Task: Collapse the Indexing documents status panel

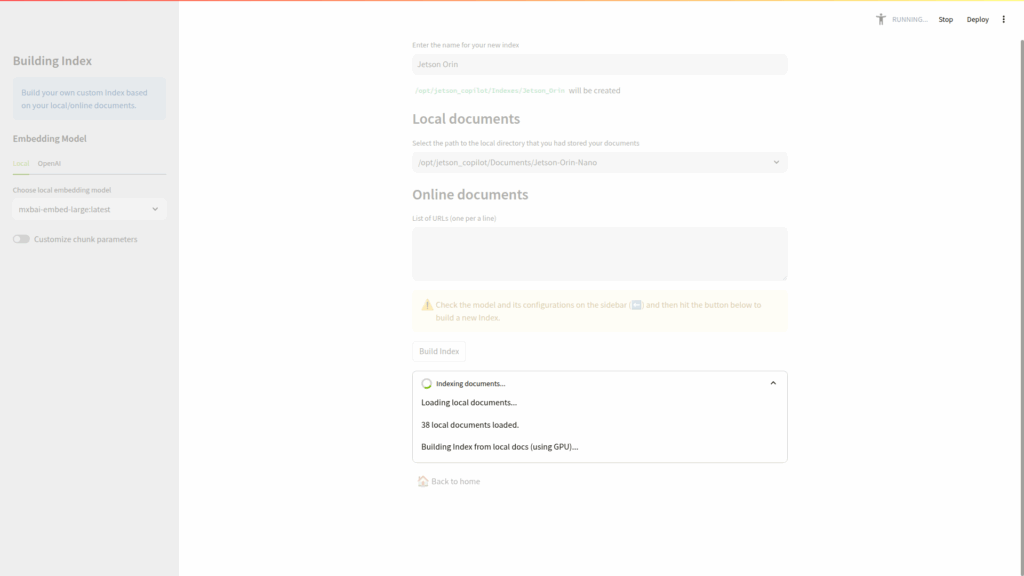Action: coord(773,383)
